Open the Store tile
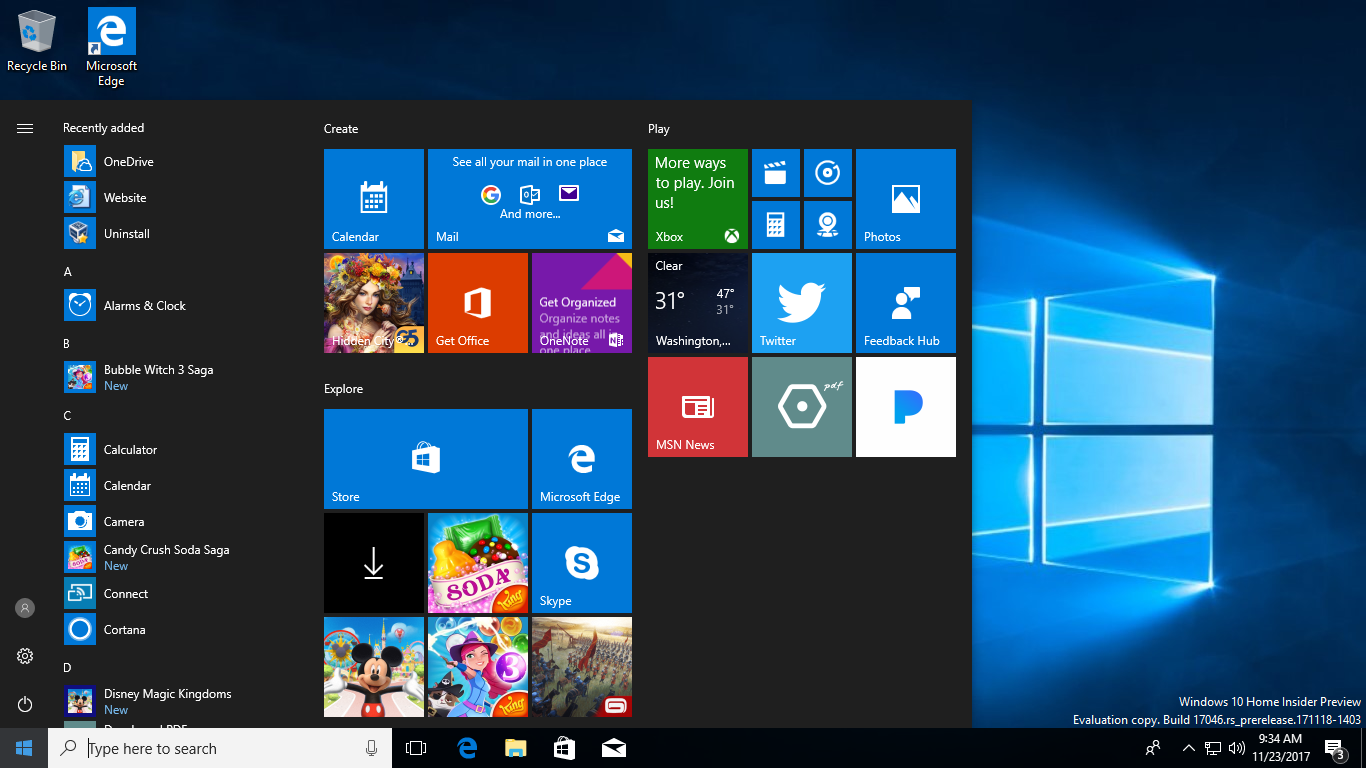The height and width of the screenshot is (768, 1366). coord(426,459)
